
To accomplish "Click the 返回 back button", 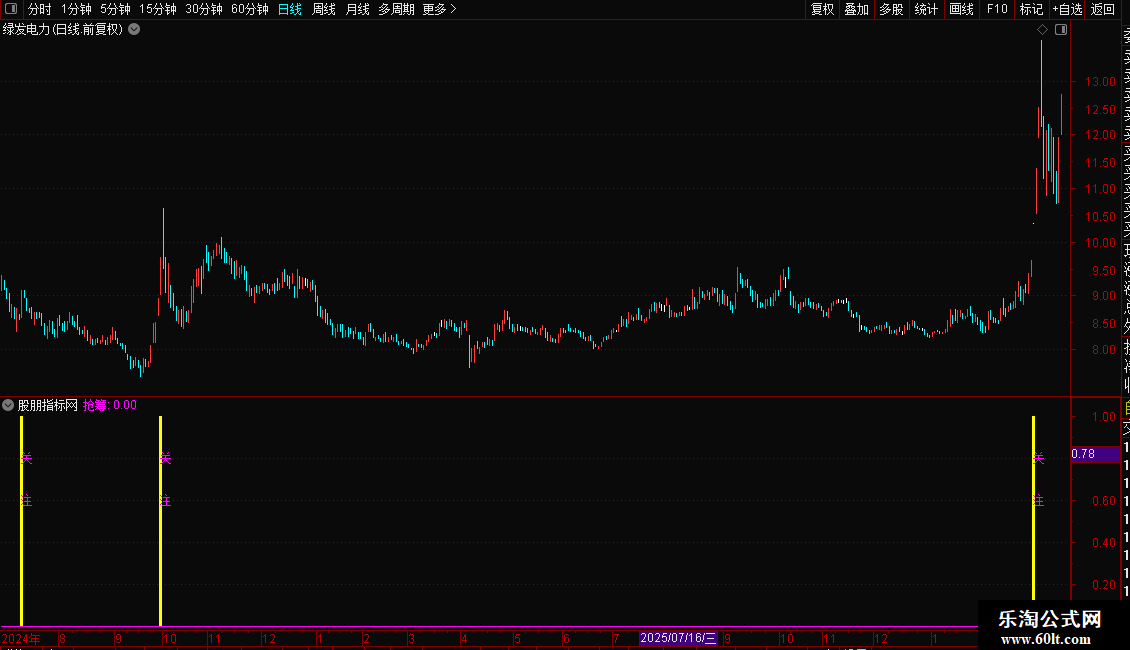I will pyautogui.click(x=1103, y=9).
